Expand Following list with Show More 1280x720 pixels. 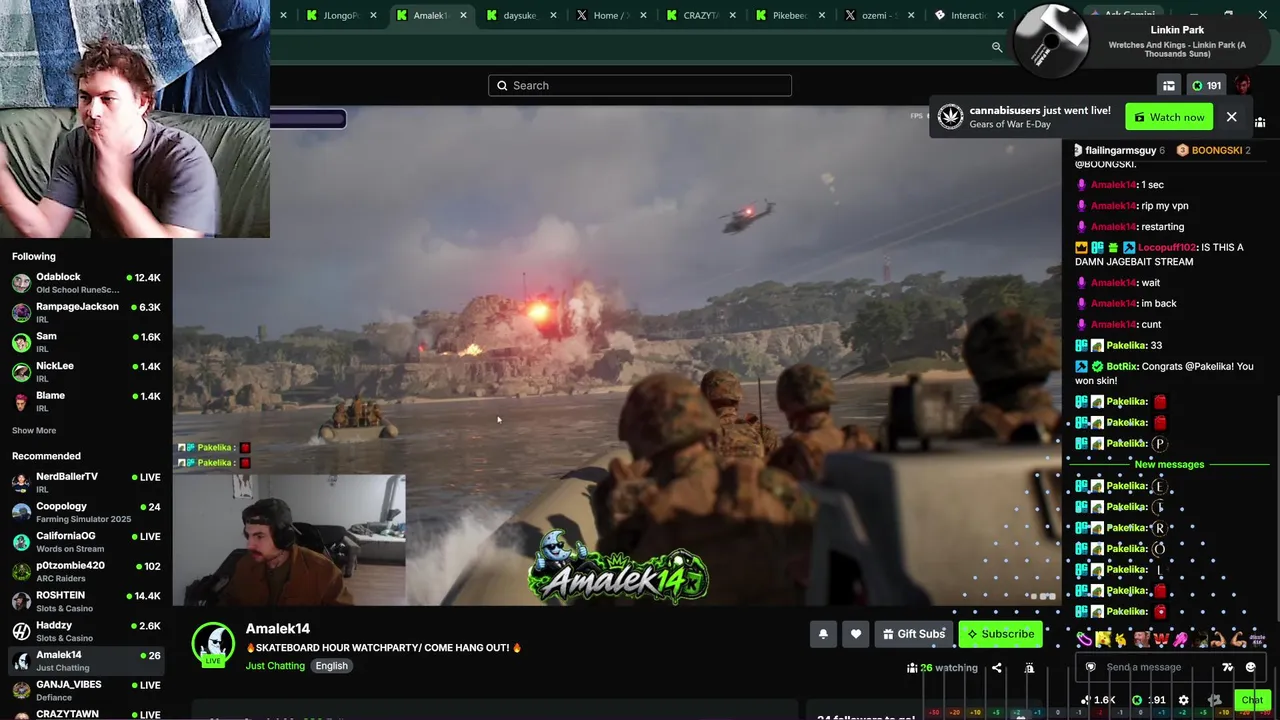click(x=34, y=430)
